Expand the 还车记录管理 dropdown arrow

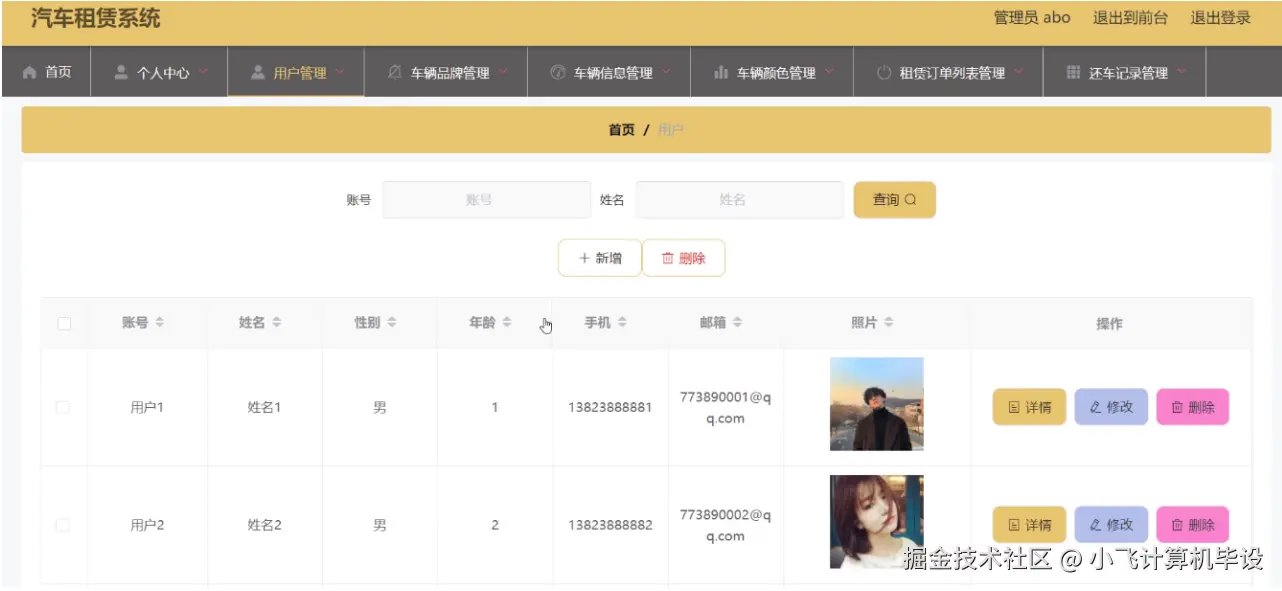tap(1182, 72)
